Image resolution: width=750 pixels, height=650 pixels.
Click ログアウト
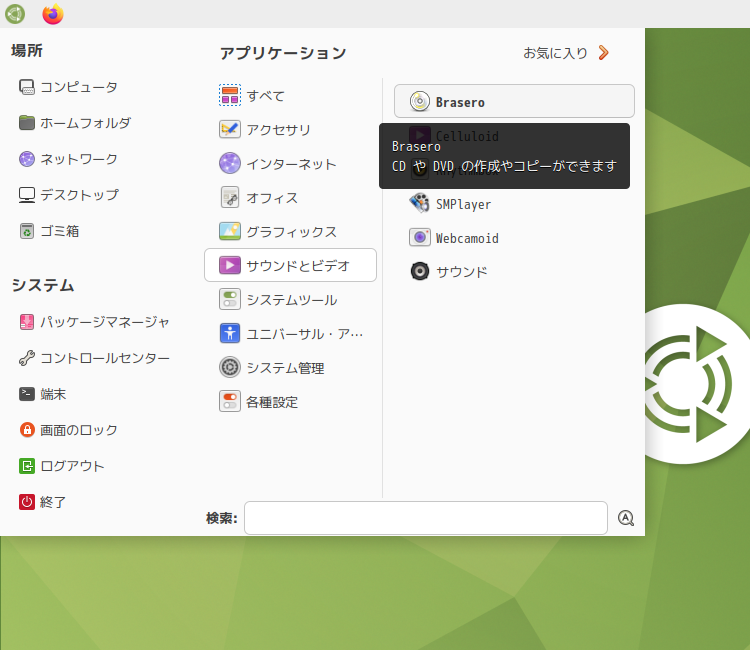pos(62,466)
